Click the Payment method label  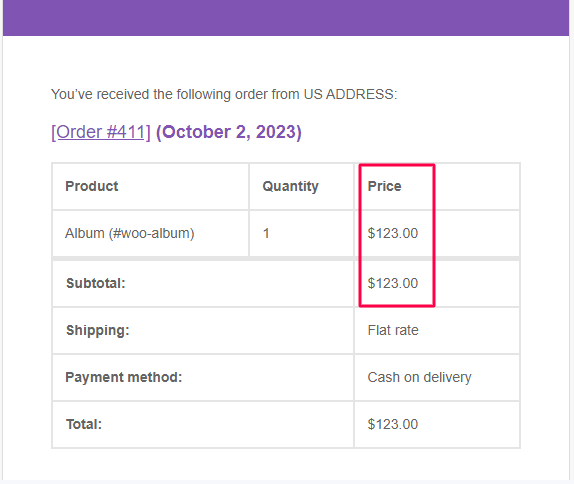[x=124, y=377]
